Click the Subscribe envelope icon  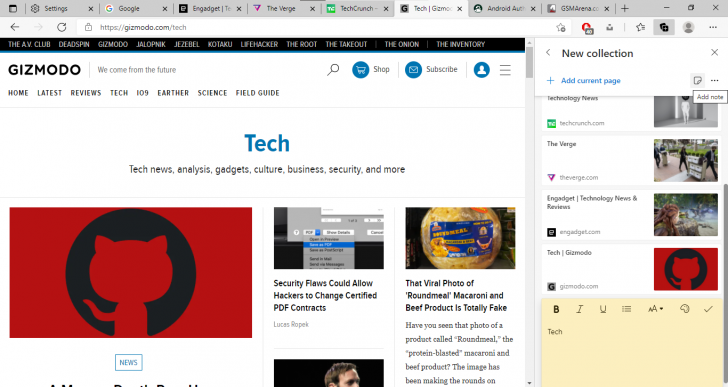pos(413,70)
